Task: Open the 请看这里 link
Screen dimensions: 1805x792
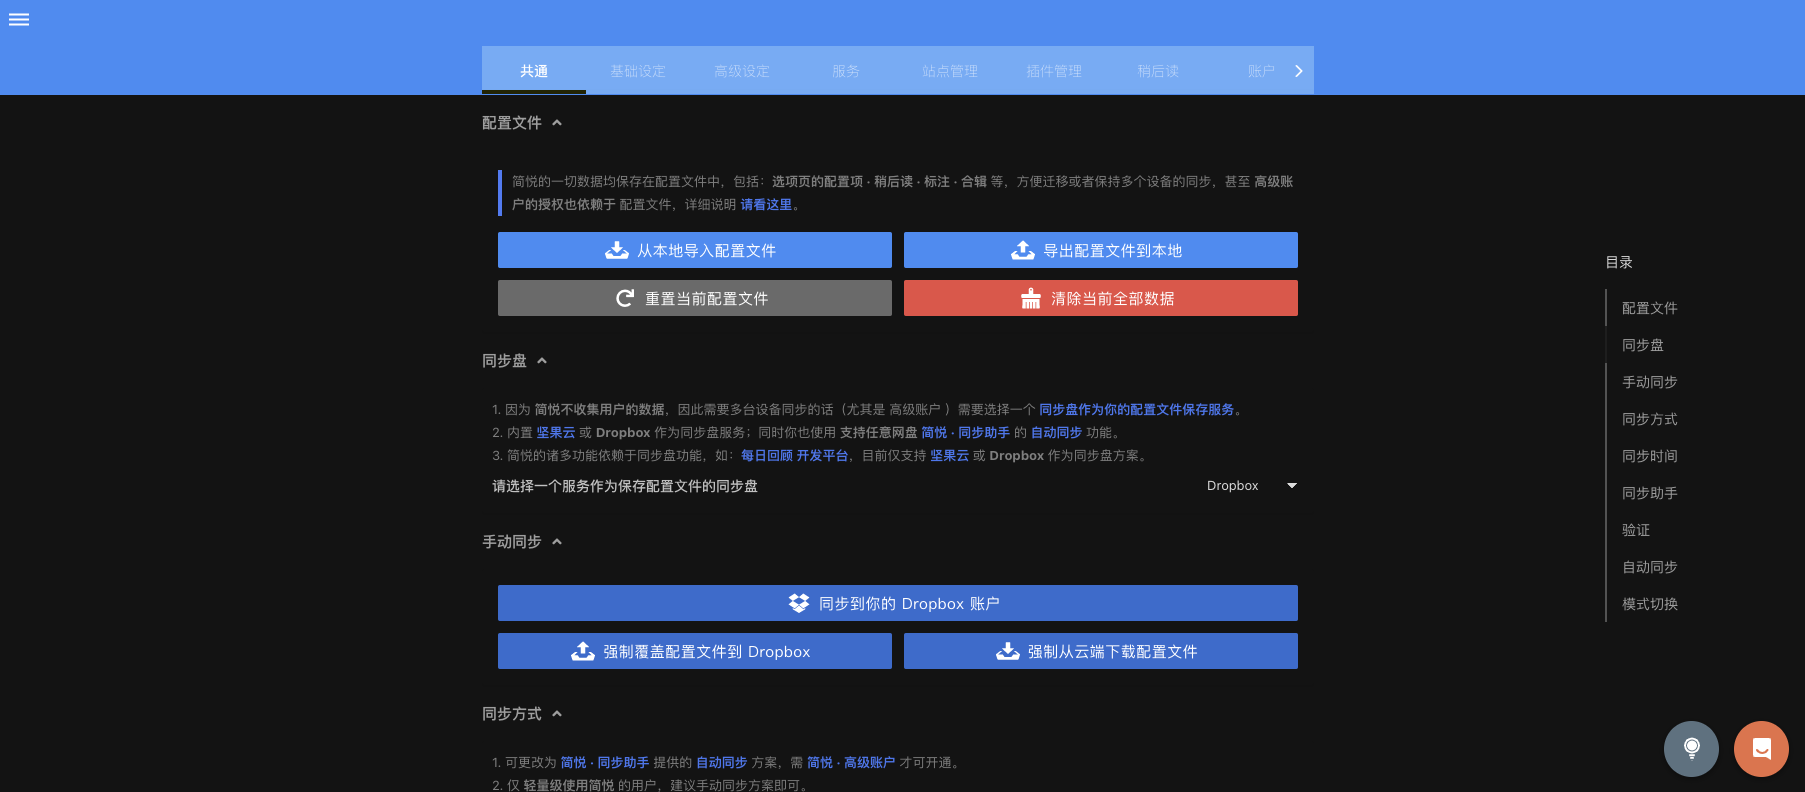Action: coord(766,204)
